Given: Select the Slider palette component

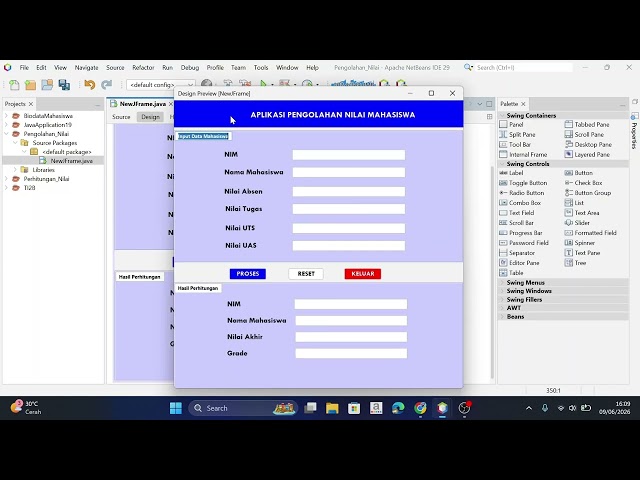Looking at the screenshot, I should click(578, 223).
